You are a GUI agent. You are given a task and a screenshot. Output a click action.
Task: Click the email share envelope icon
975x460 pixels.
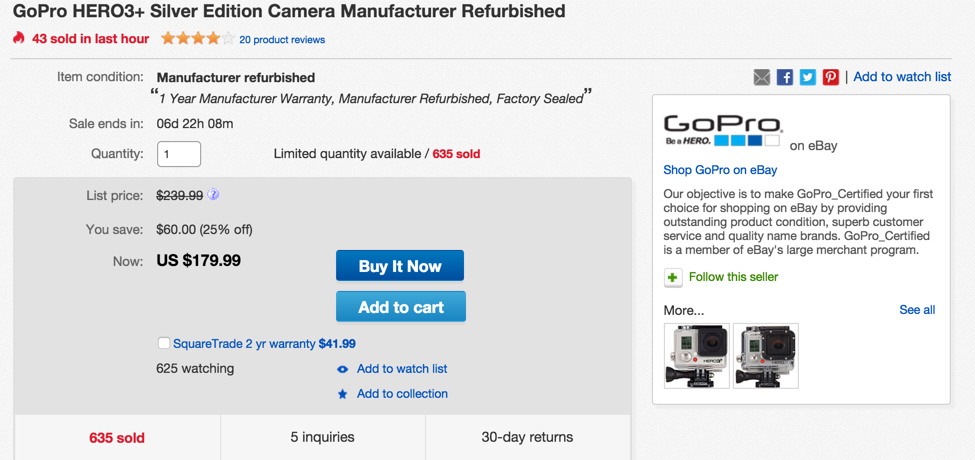point(762,77)
